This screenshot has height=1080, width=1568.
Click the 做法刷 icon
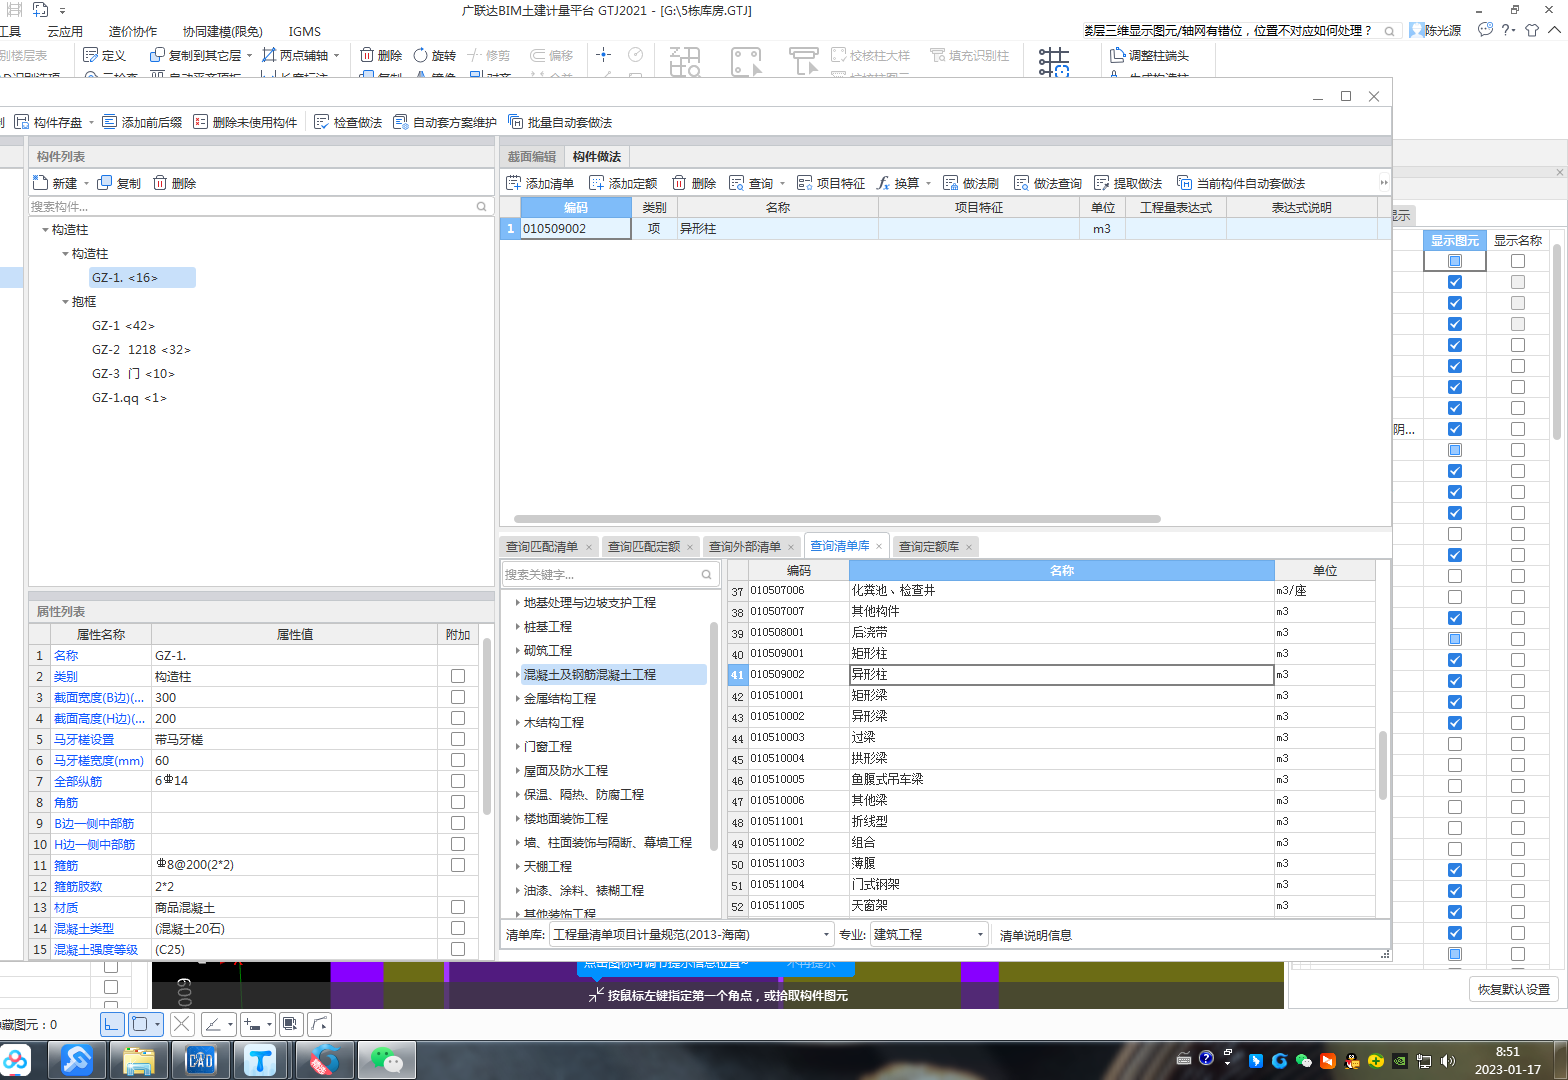[x=951, y=183]
